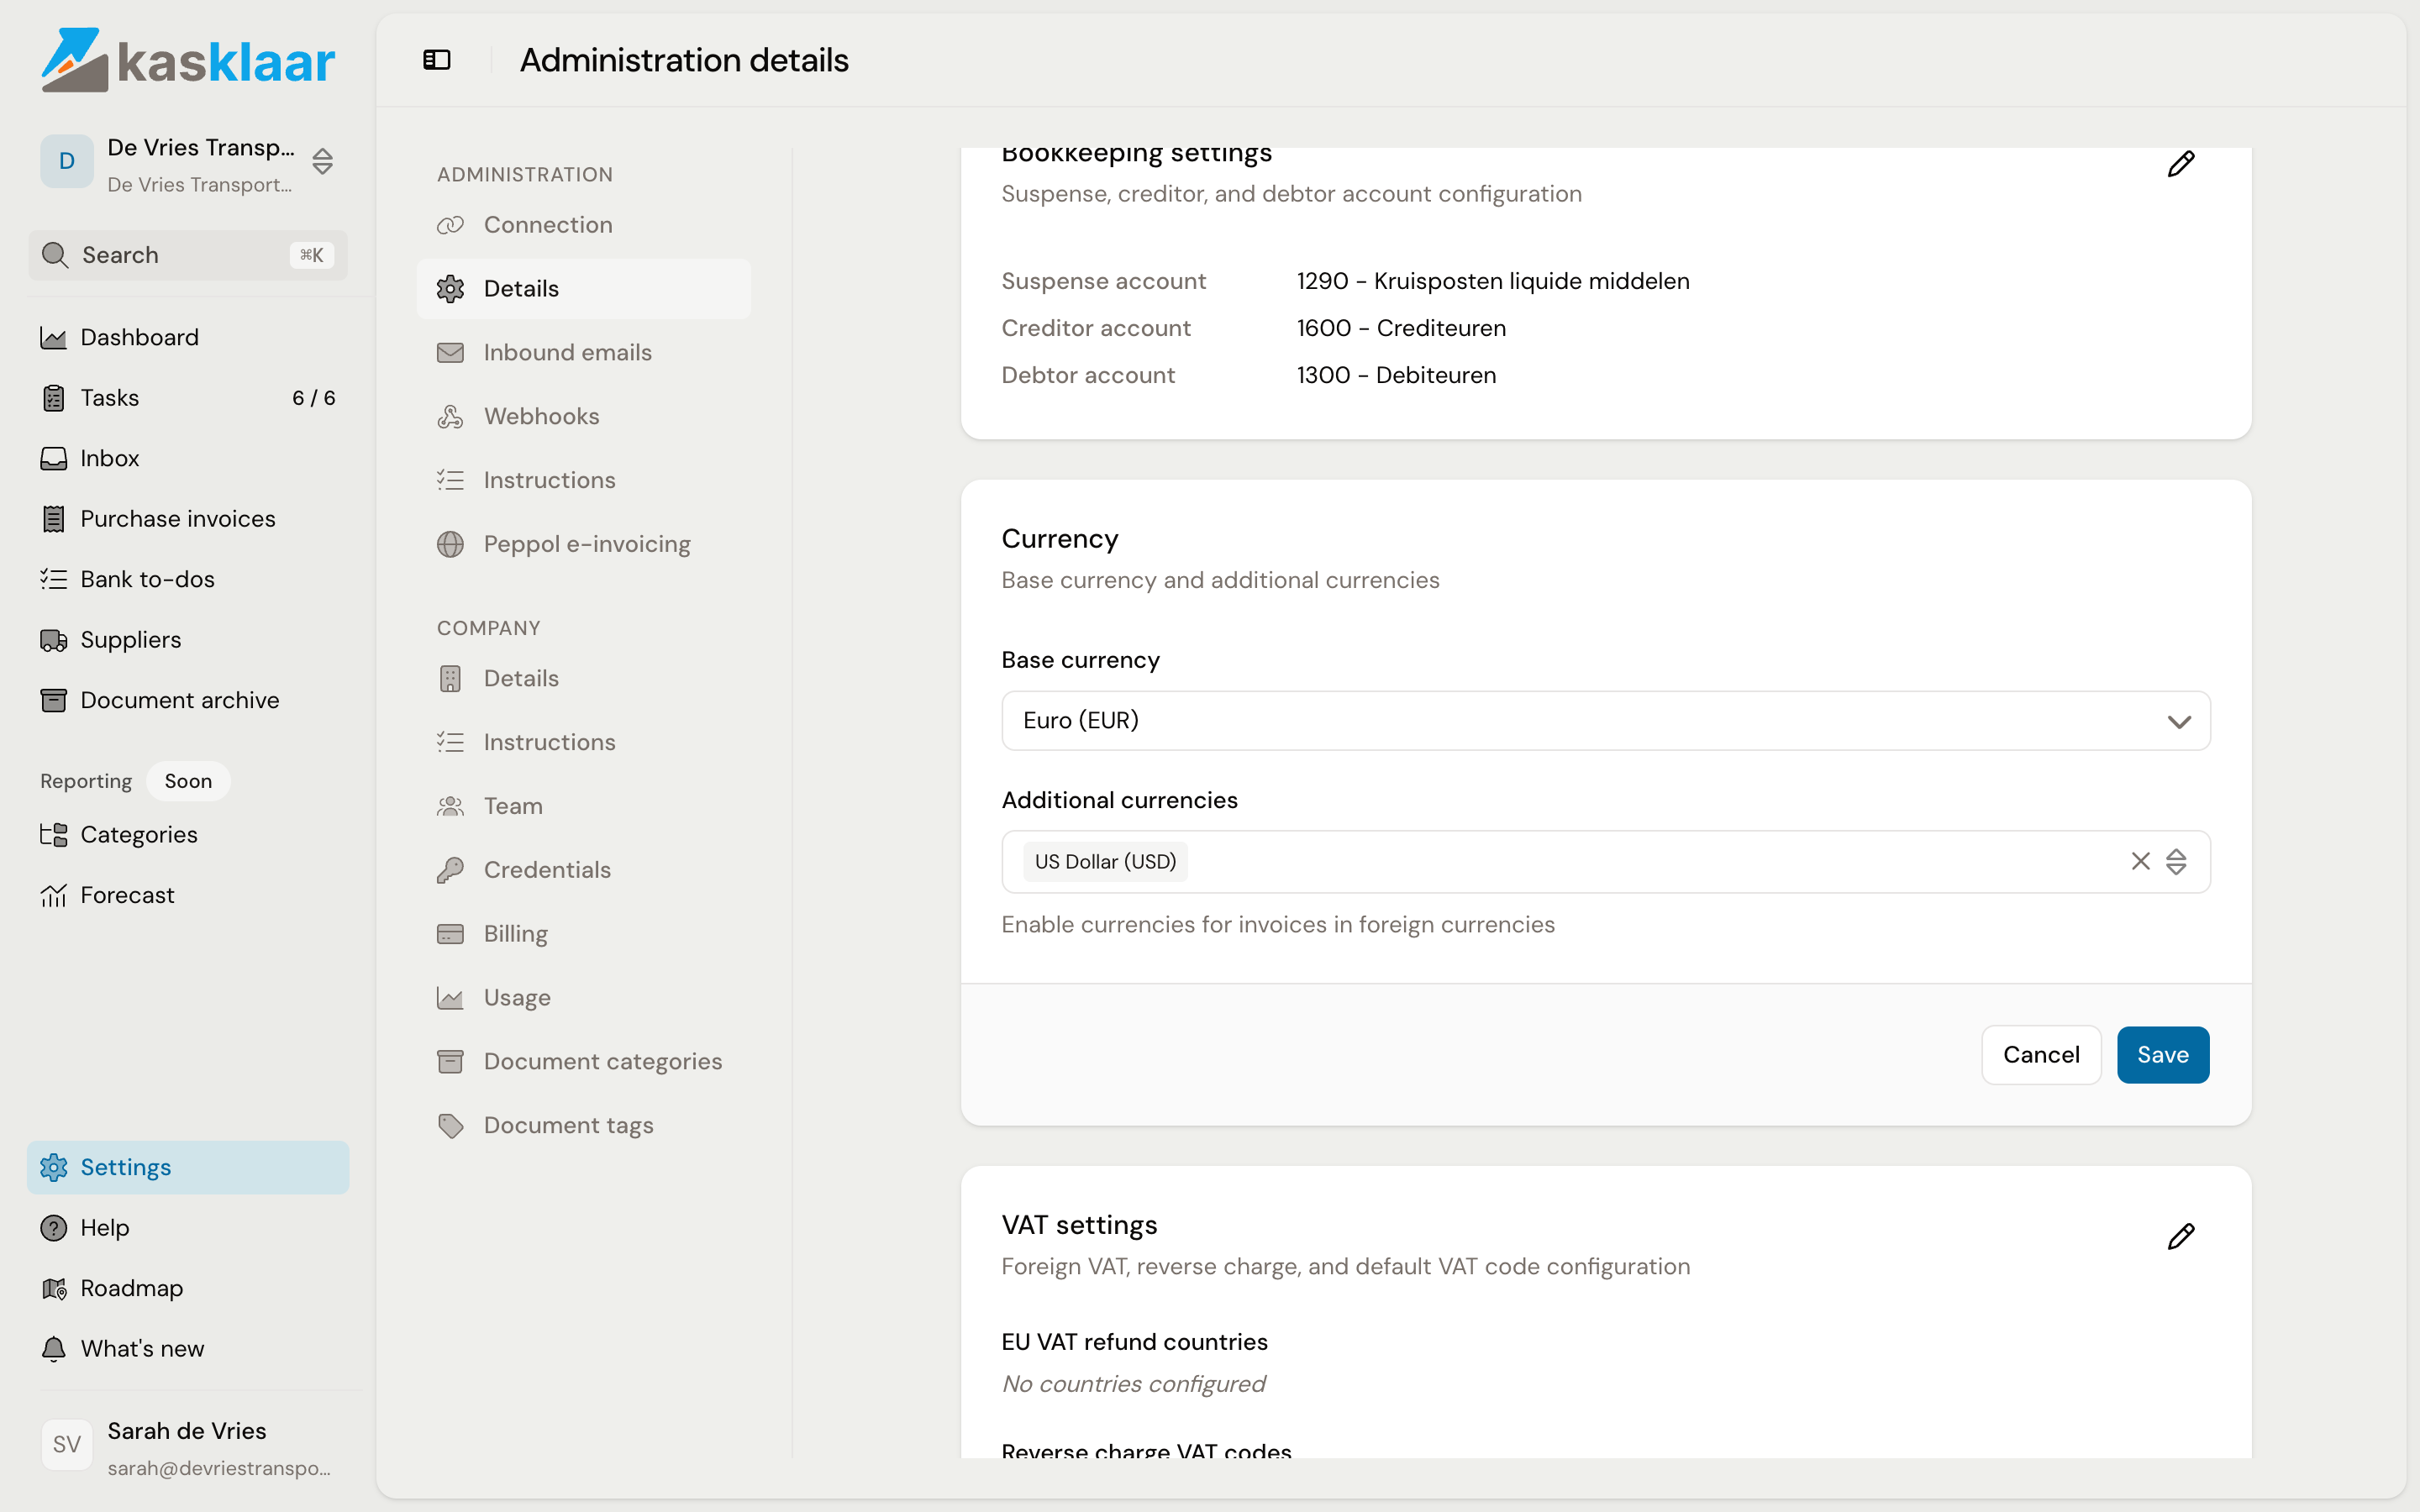2420x1512 pixels.
Task: Save the currency settings
Action: [2163, 1055]
